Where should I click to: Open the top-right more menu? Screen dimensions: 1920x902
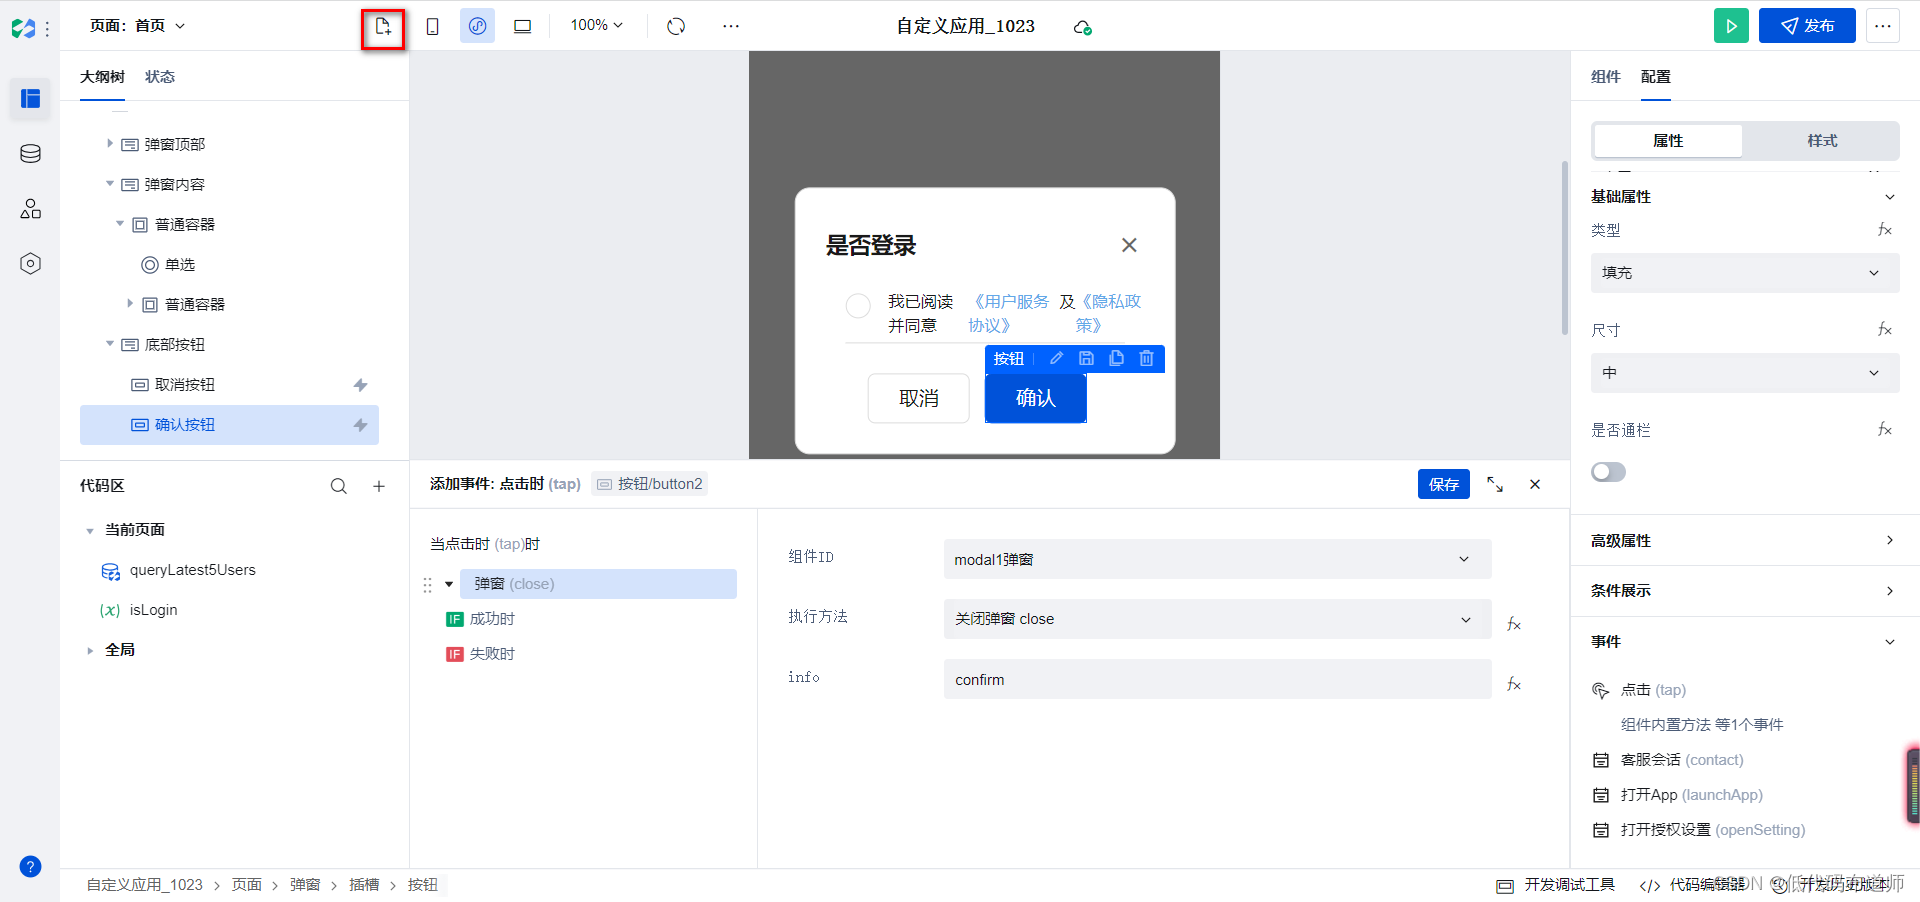[x=1883, y=26]
